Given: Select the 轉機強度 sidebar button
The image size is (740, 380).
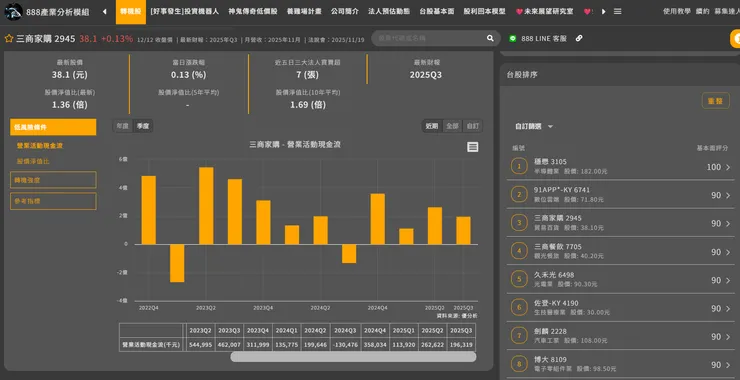Looking at the screenshot, I should [53, 180].
